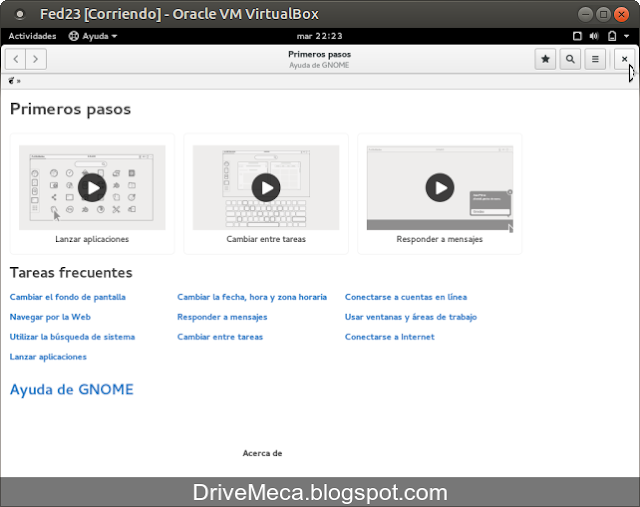Open Cambiar entre tareas link in tasks list
Screen dimensions: 640x507
(220, 337)
